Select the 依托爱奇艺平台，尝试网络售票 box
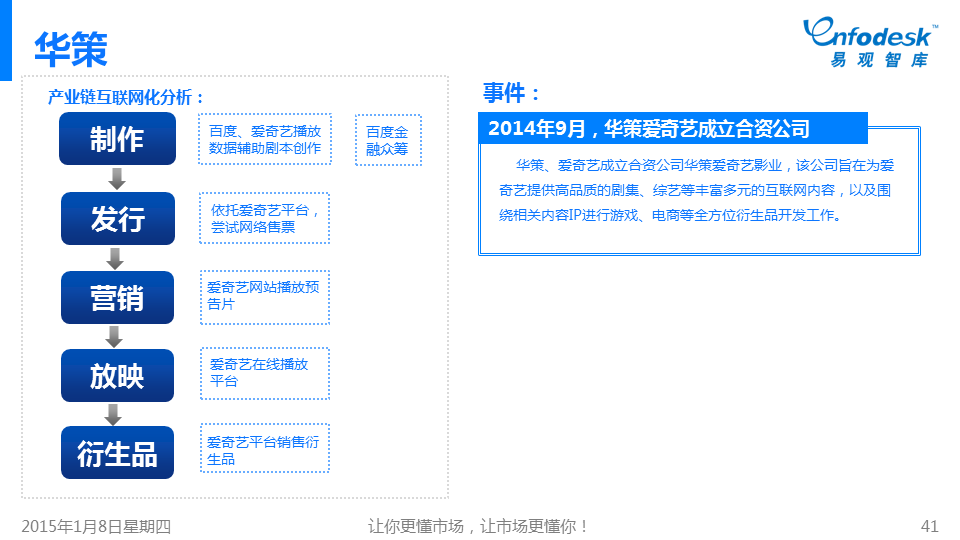Screen dimensions: 960x540 pos(264,219)
